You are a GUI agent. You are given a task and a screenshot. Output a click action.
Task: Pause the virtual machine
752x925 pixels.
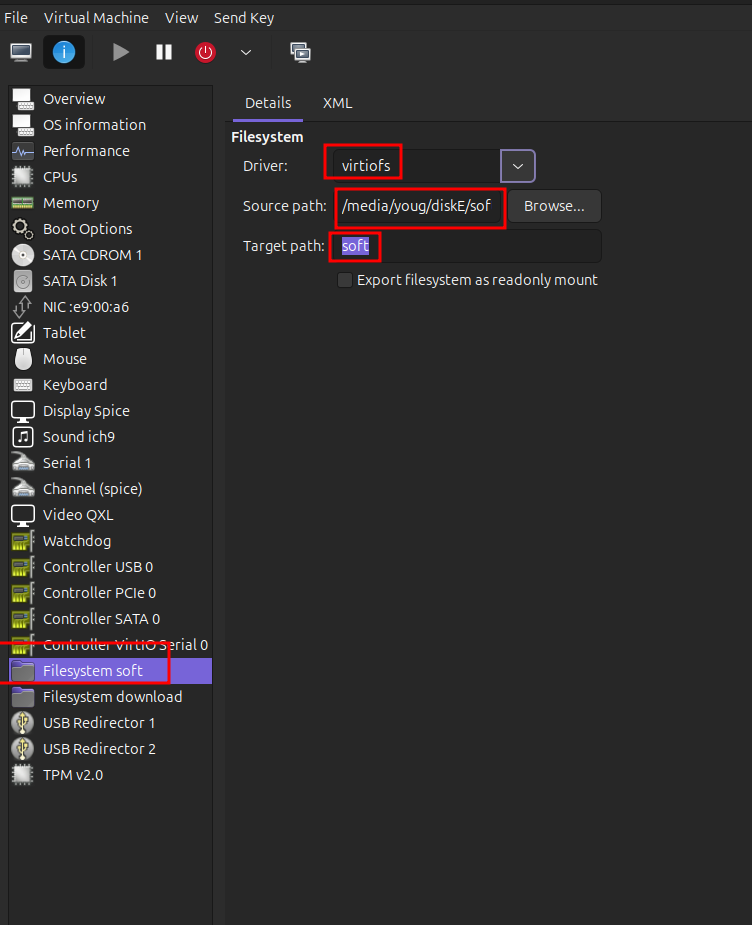point(164,52)
